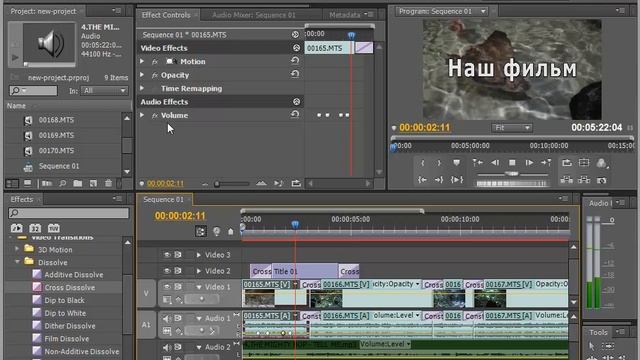Collapse the Video 1 track
Viewport: 640px width, 360px height.
199,287
